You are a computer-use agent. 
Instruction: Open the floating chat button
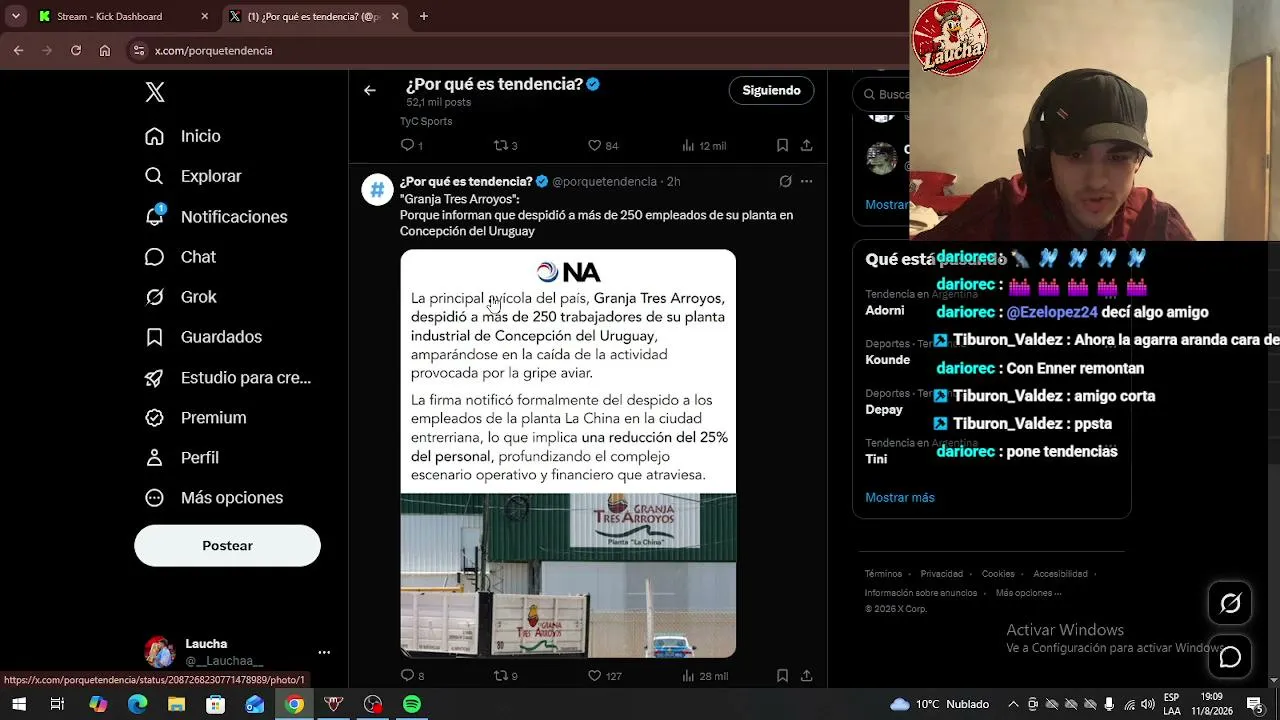tap(1230, 657)
